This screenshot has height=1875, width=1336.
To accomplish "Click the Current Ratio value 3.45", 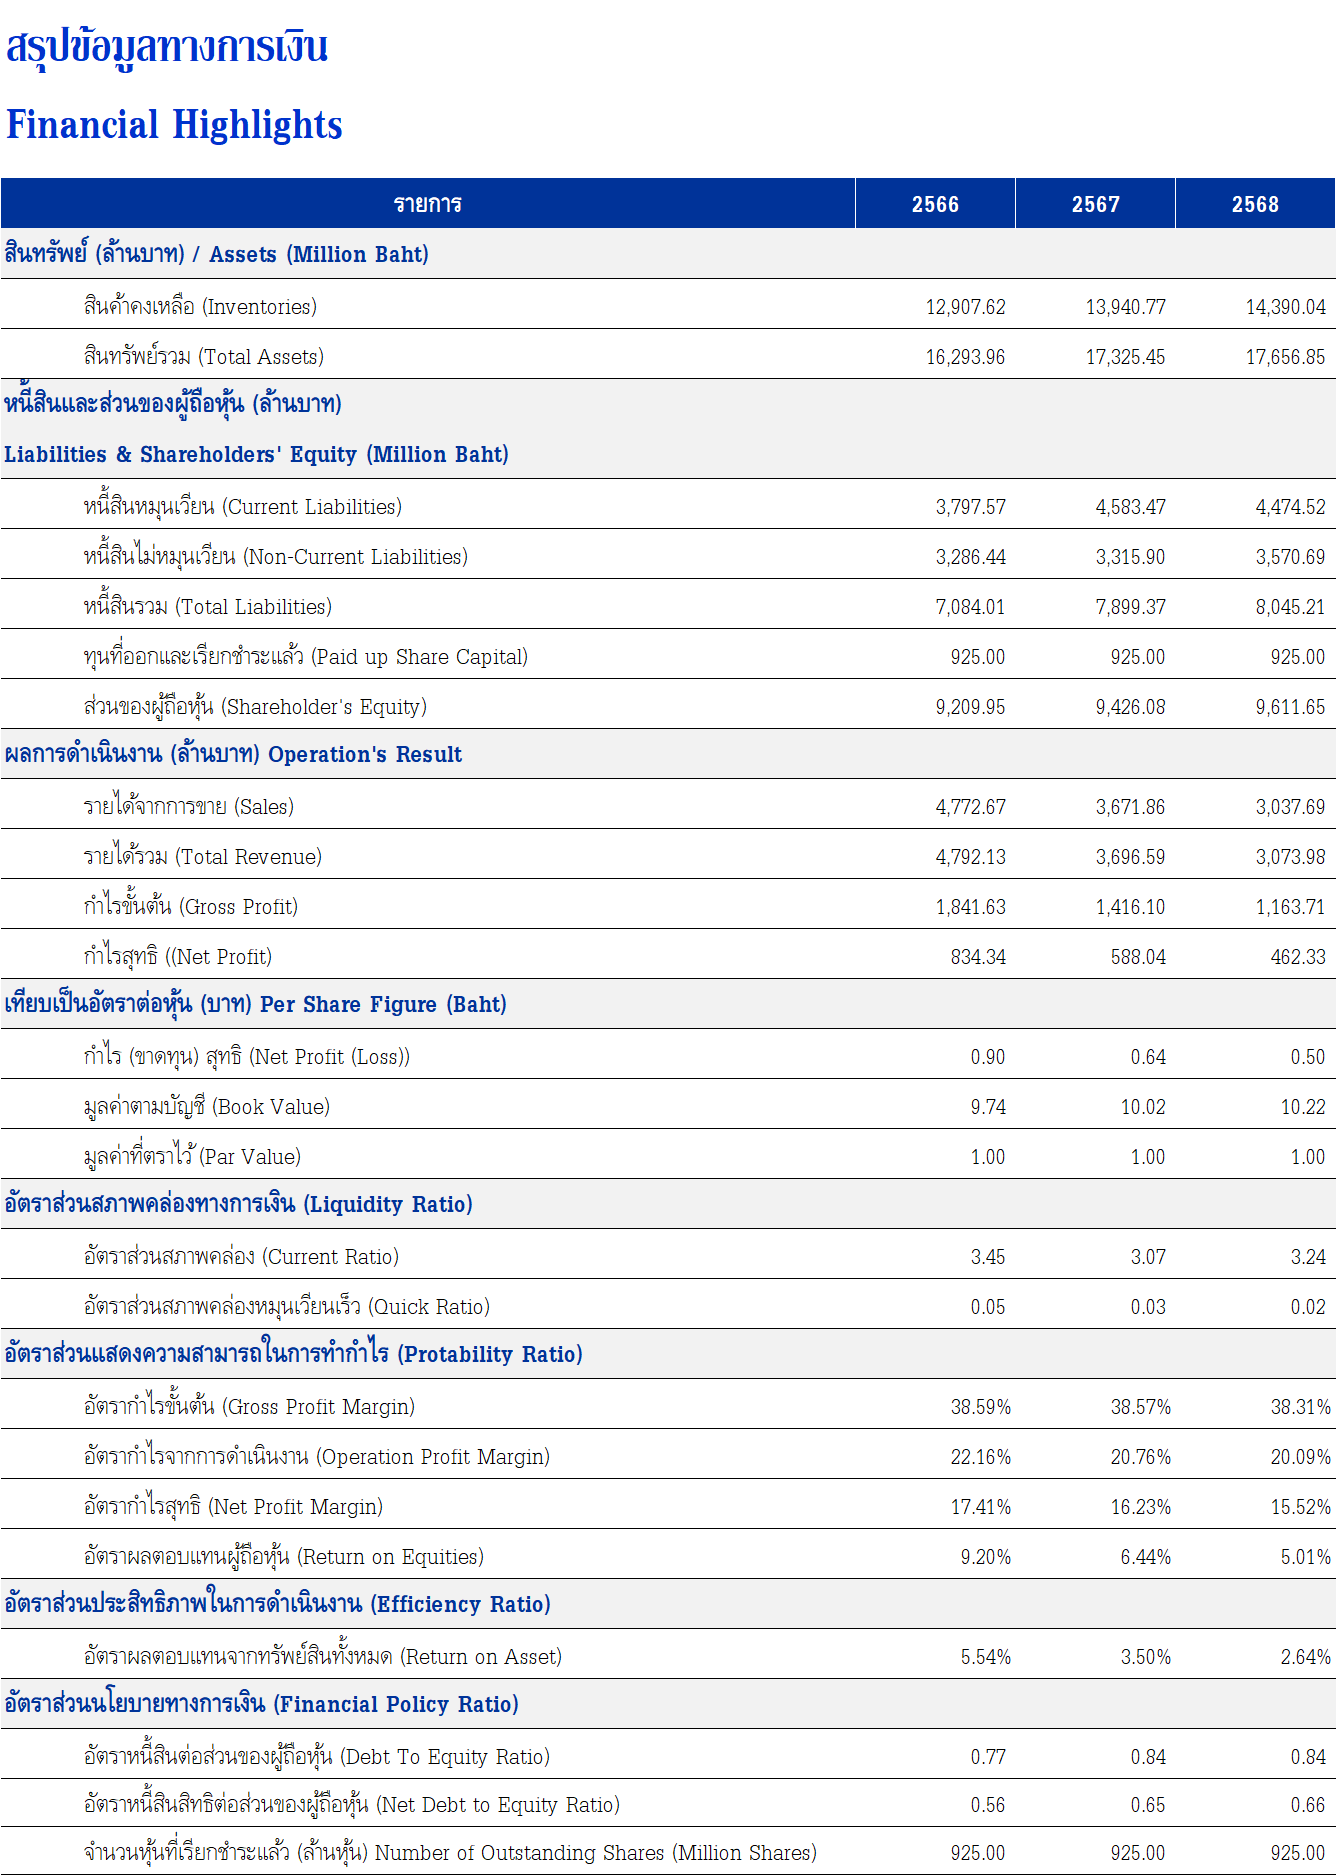I will (x=987, y=1257).
